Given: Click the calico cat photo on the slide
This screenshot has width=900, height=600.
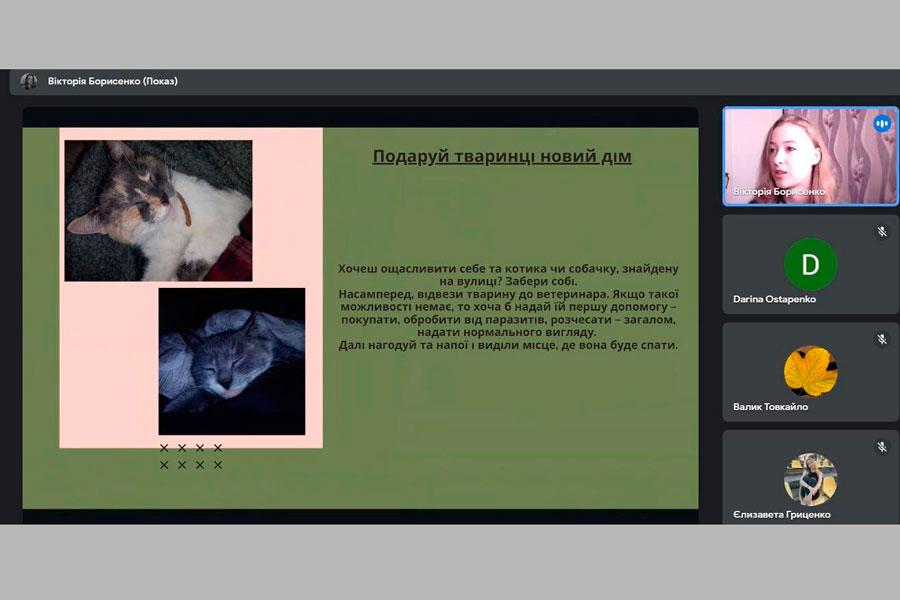Looking at the screenshot, I should (x=158, y=210).
